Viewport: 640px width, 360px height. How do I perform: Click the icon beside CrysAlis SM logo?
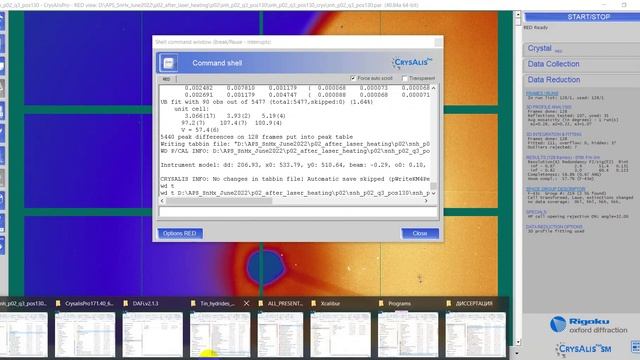[636, 347]
